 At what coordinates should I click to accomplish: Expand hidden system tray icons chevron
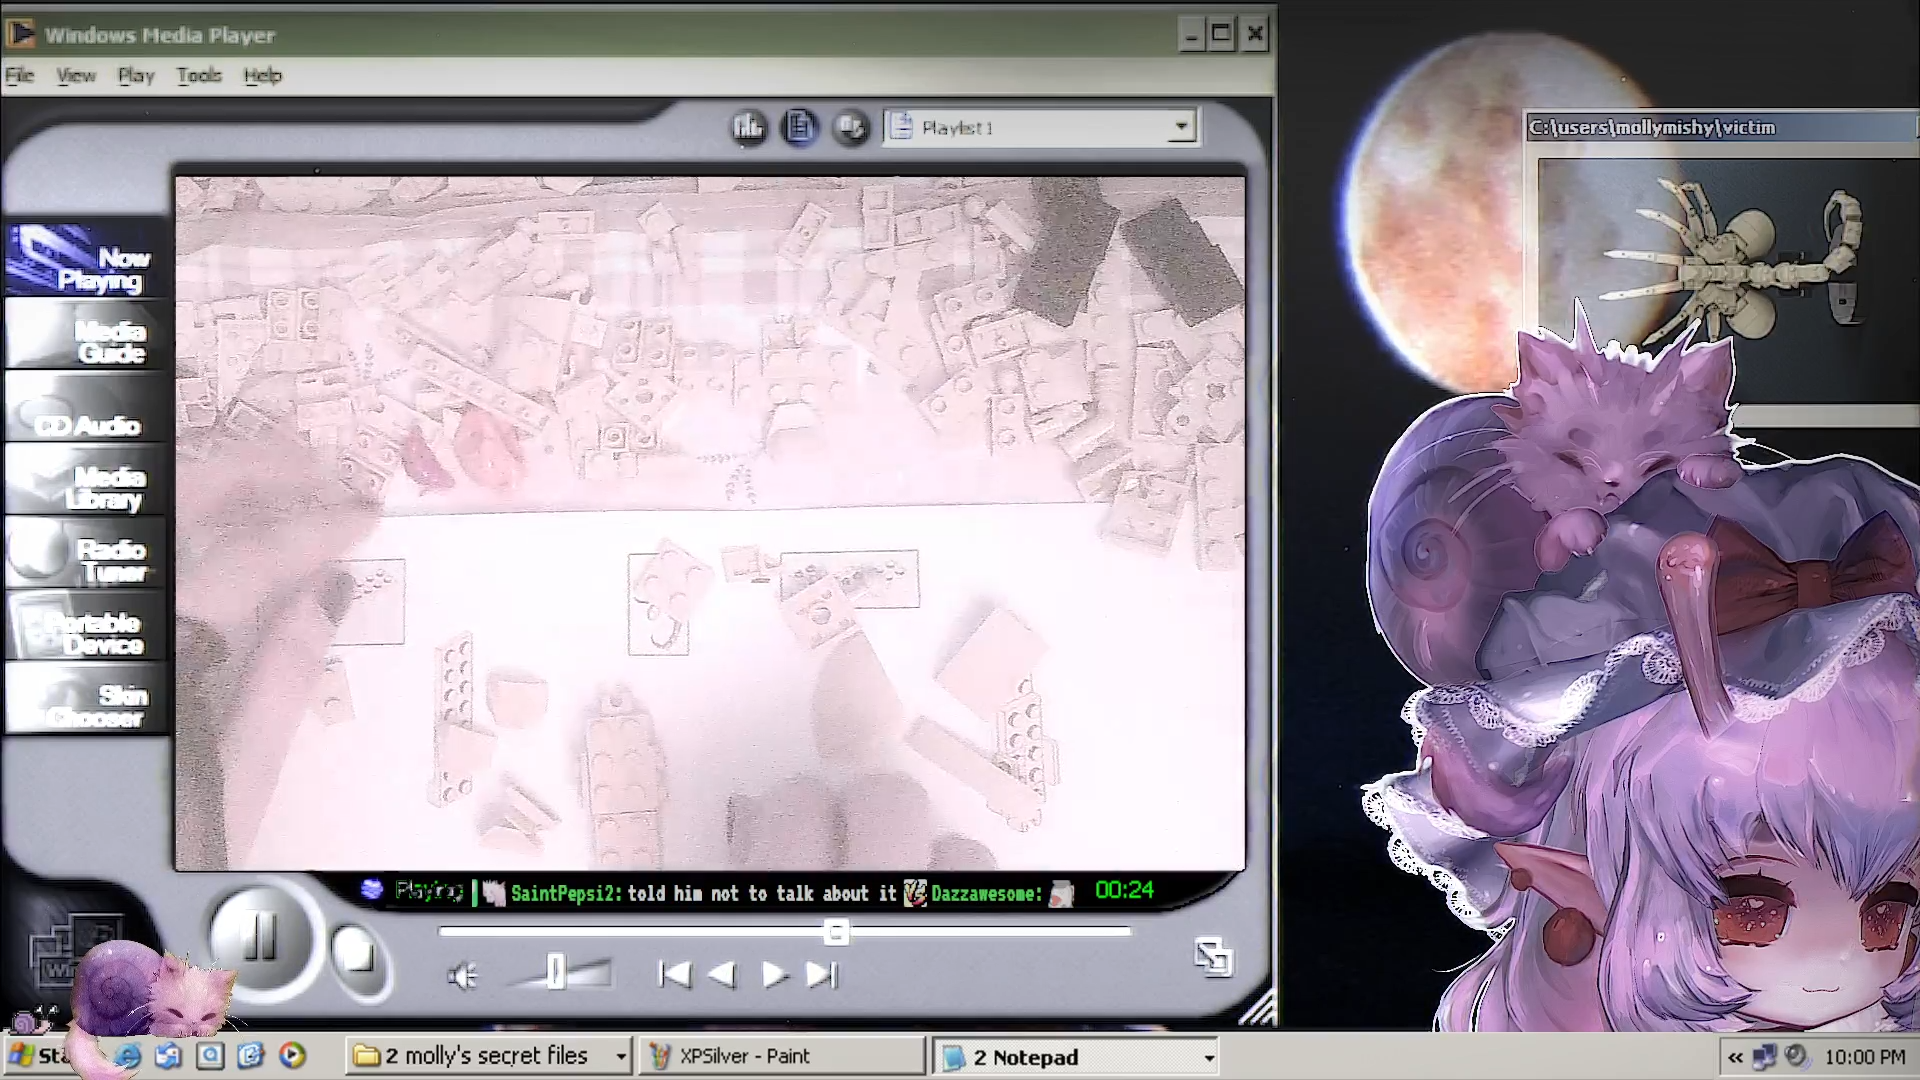click(x=1735, y=1057)
